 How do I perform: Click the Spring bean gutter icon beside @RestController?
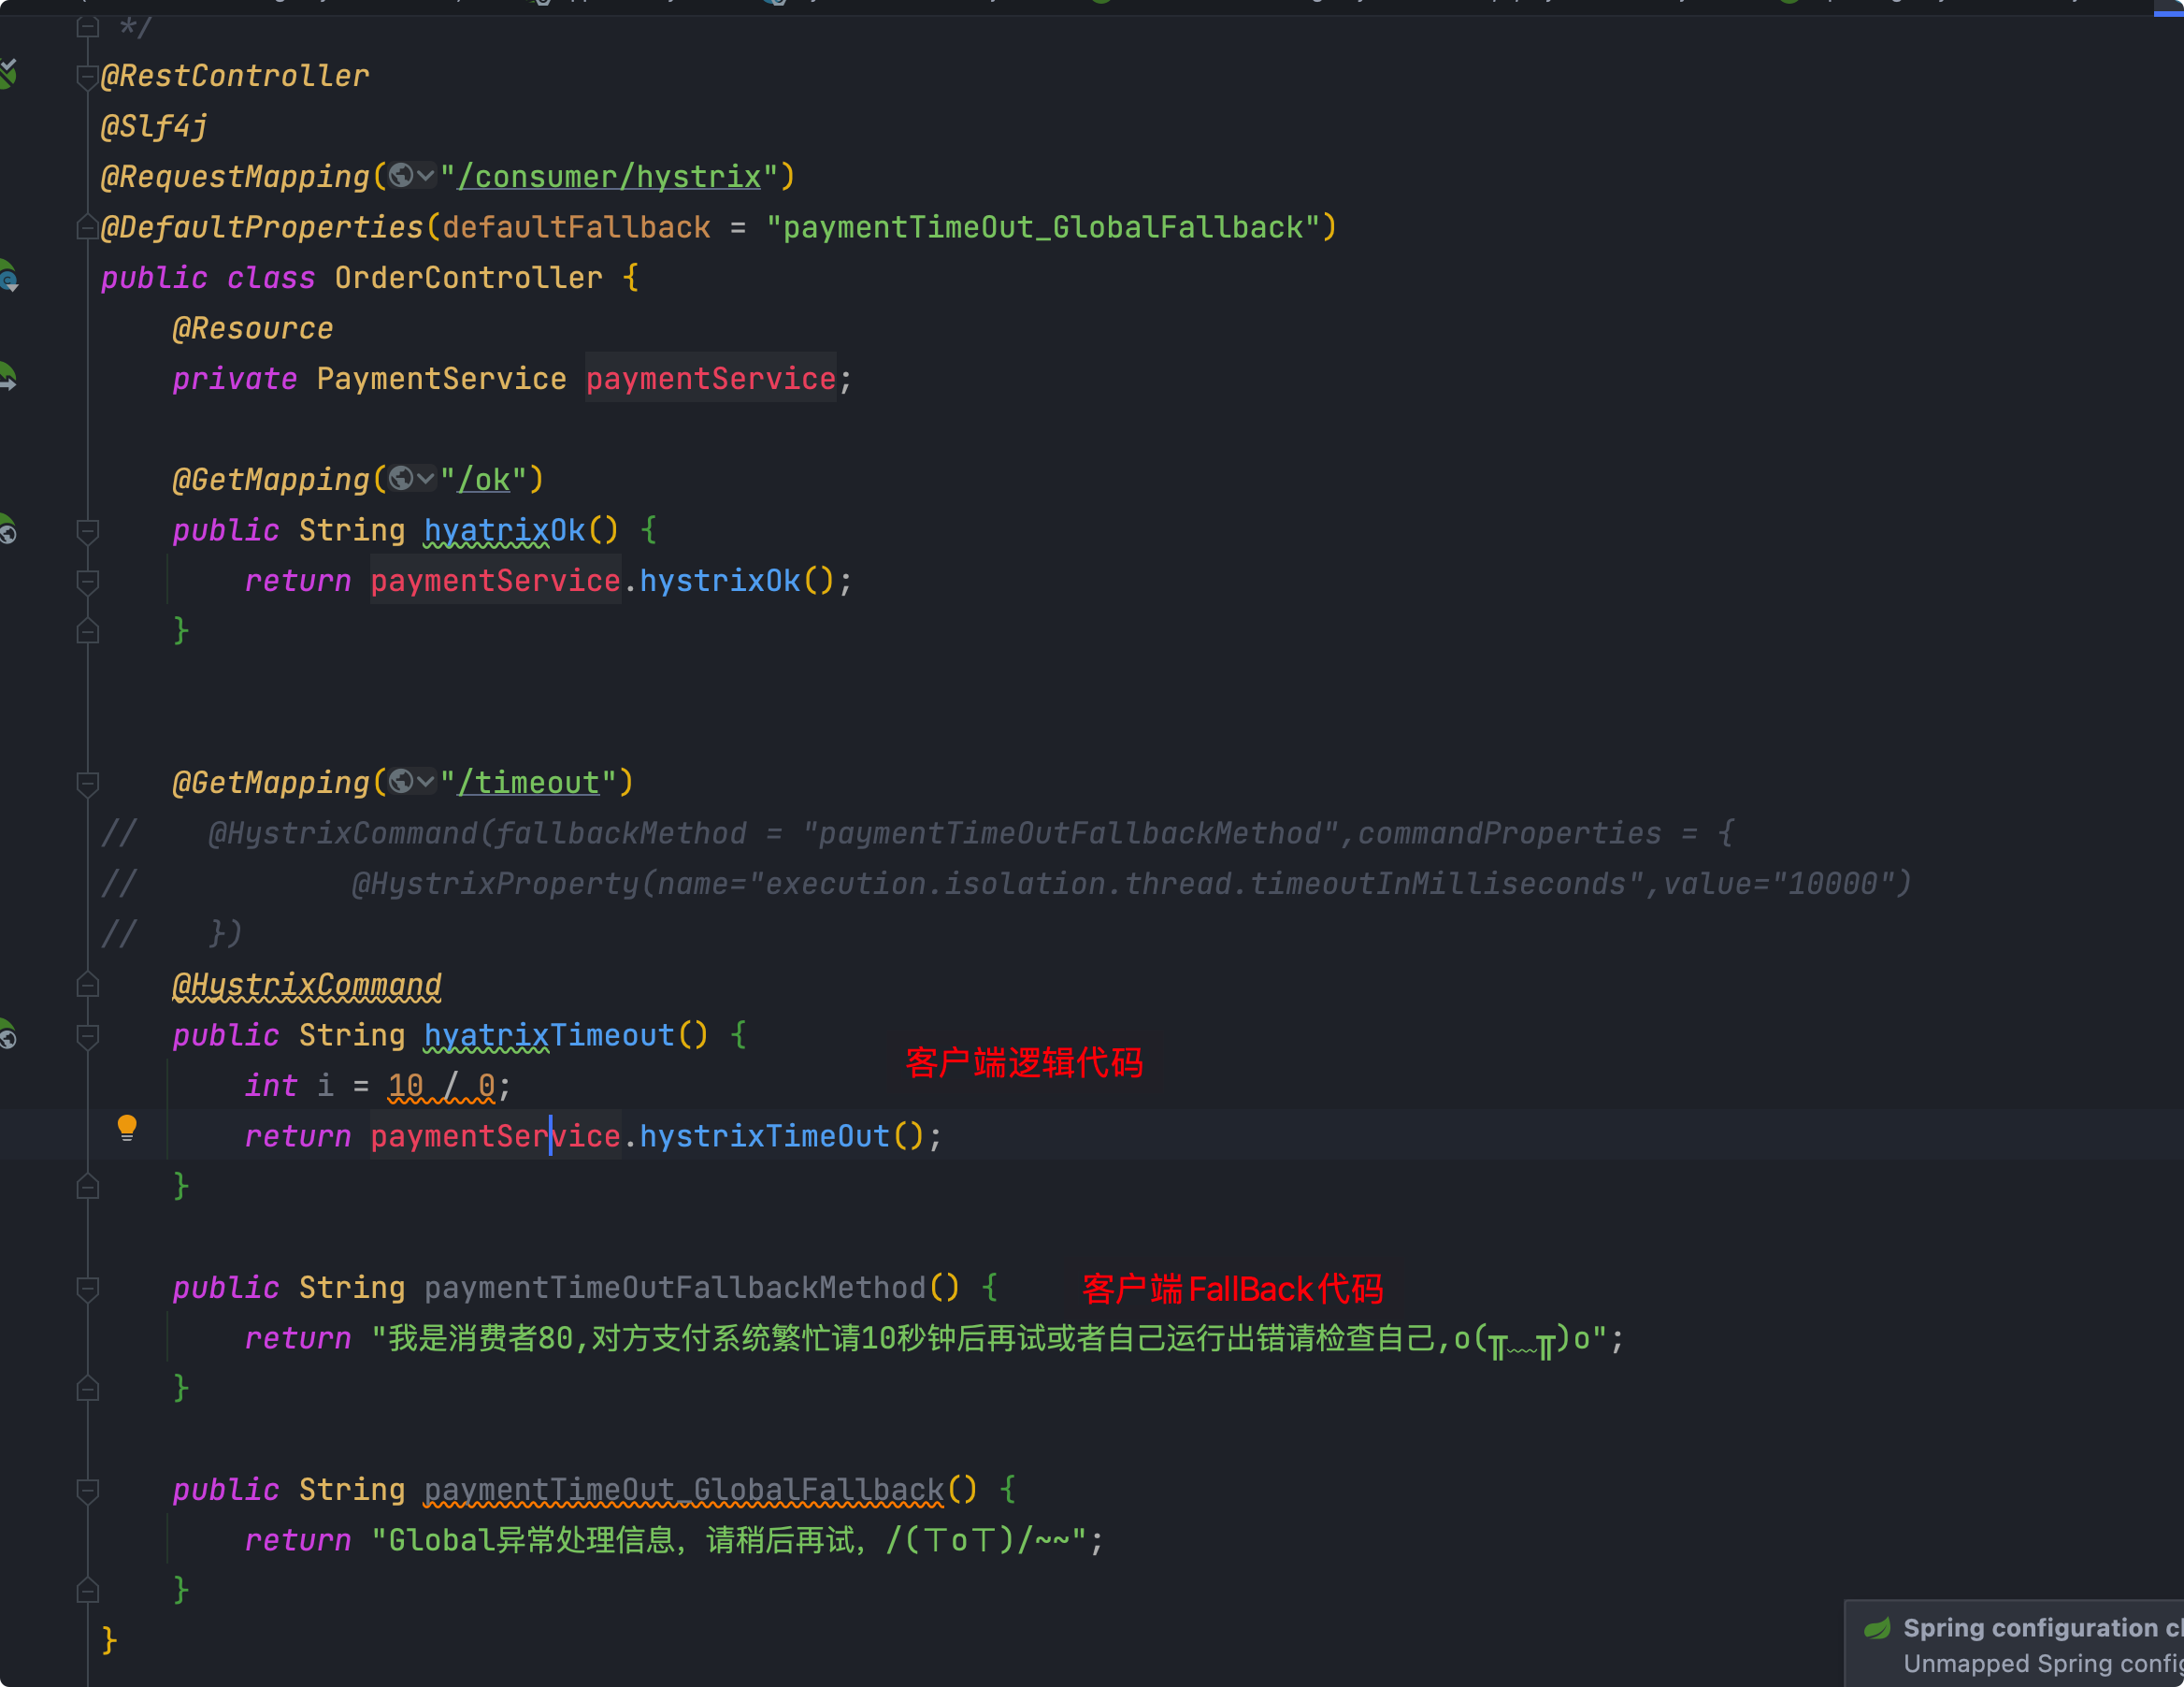[7, 73]
